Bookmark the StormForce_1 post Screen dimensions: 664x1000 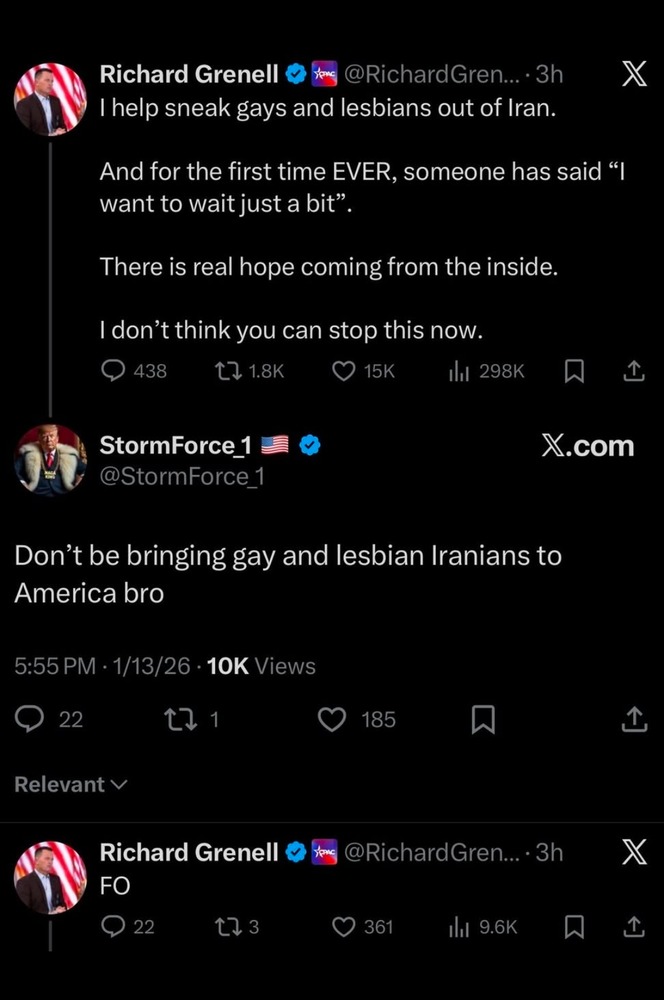point(483,719)
